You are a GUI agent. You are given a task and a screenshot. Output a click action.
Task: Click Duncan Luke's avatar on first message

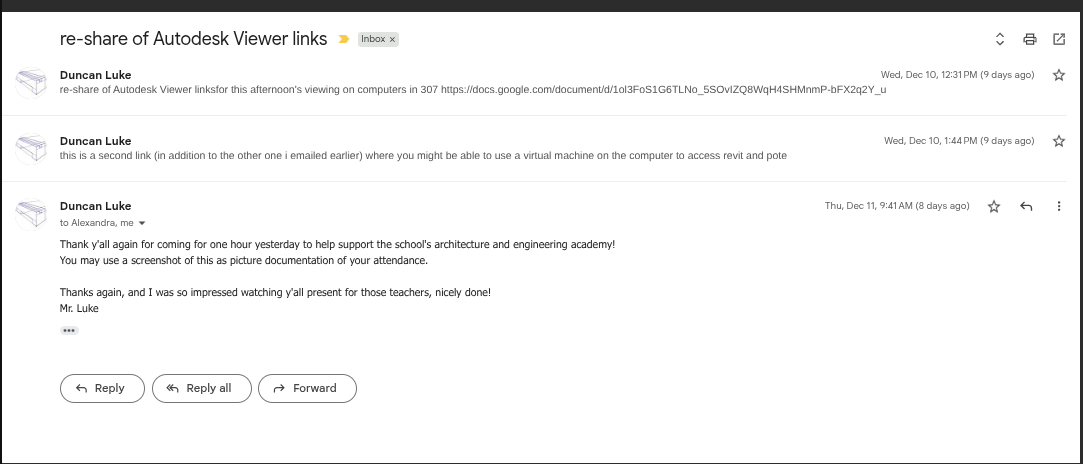tap(33, 82)
